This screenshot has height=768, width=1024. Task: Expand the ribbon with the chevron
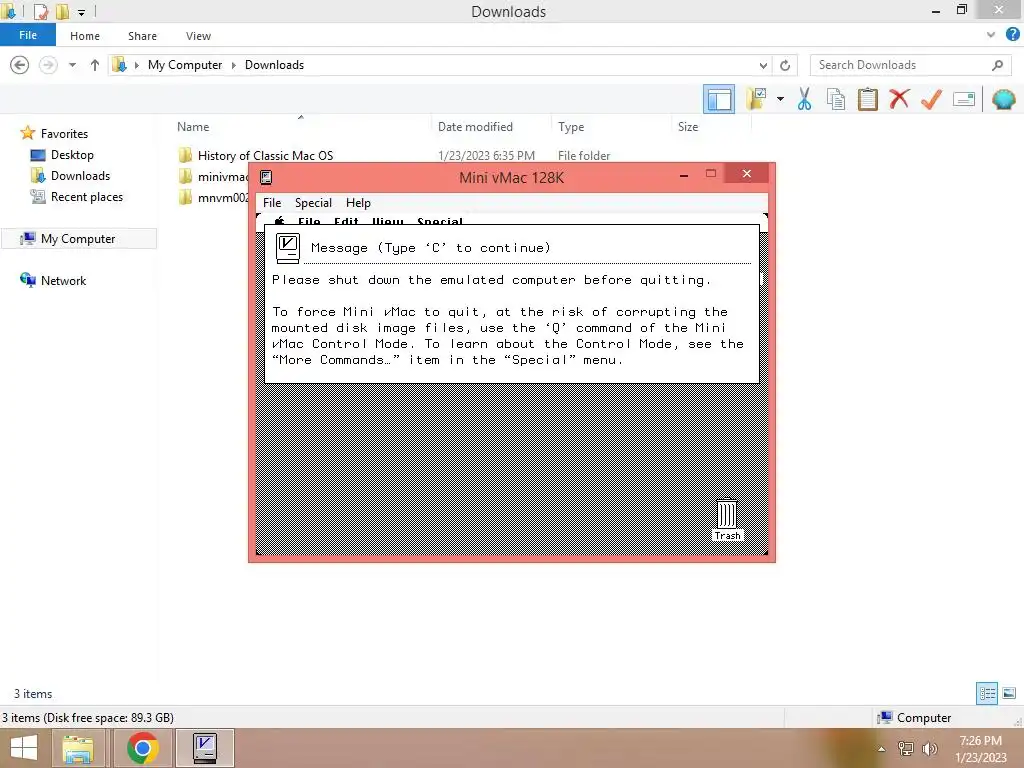click(x=991, y=35)
